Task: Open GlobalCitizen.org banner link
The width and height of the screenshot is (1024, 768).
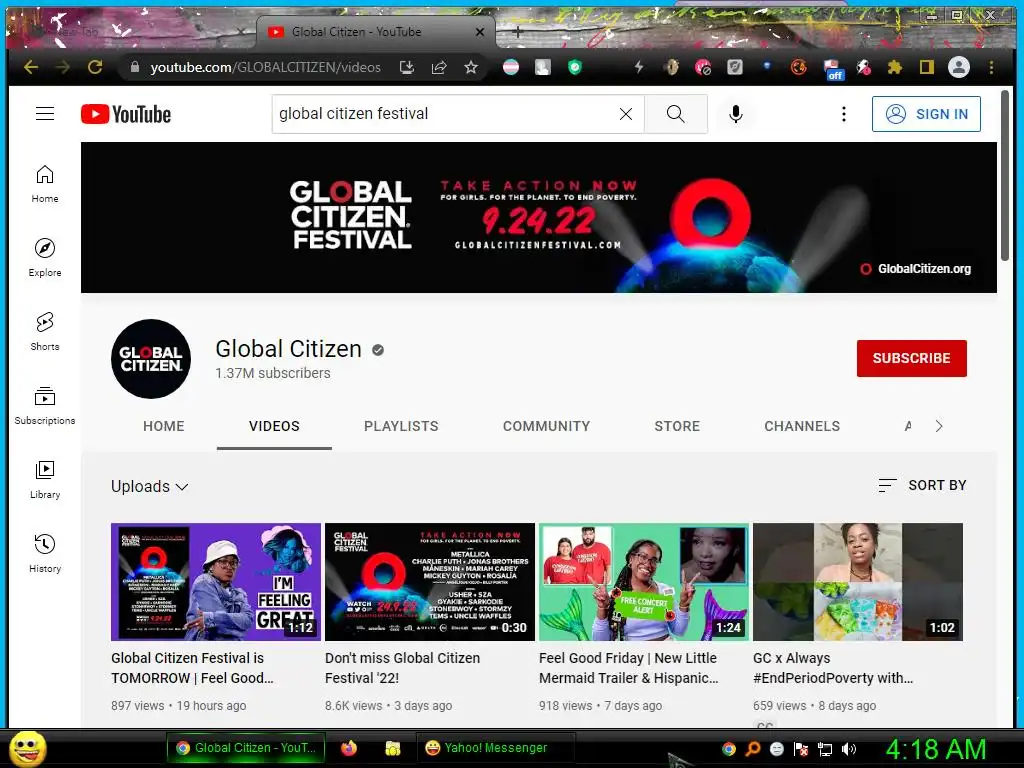Action: tap(916, 268)
